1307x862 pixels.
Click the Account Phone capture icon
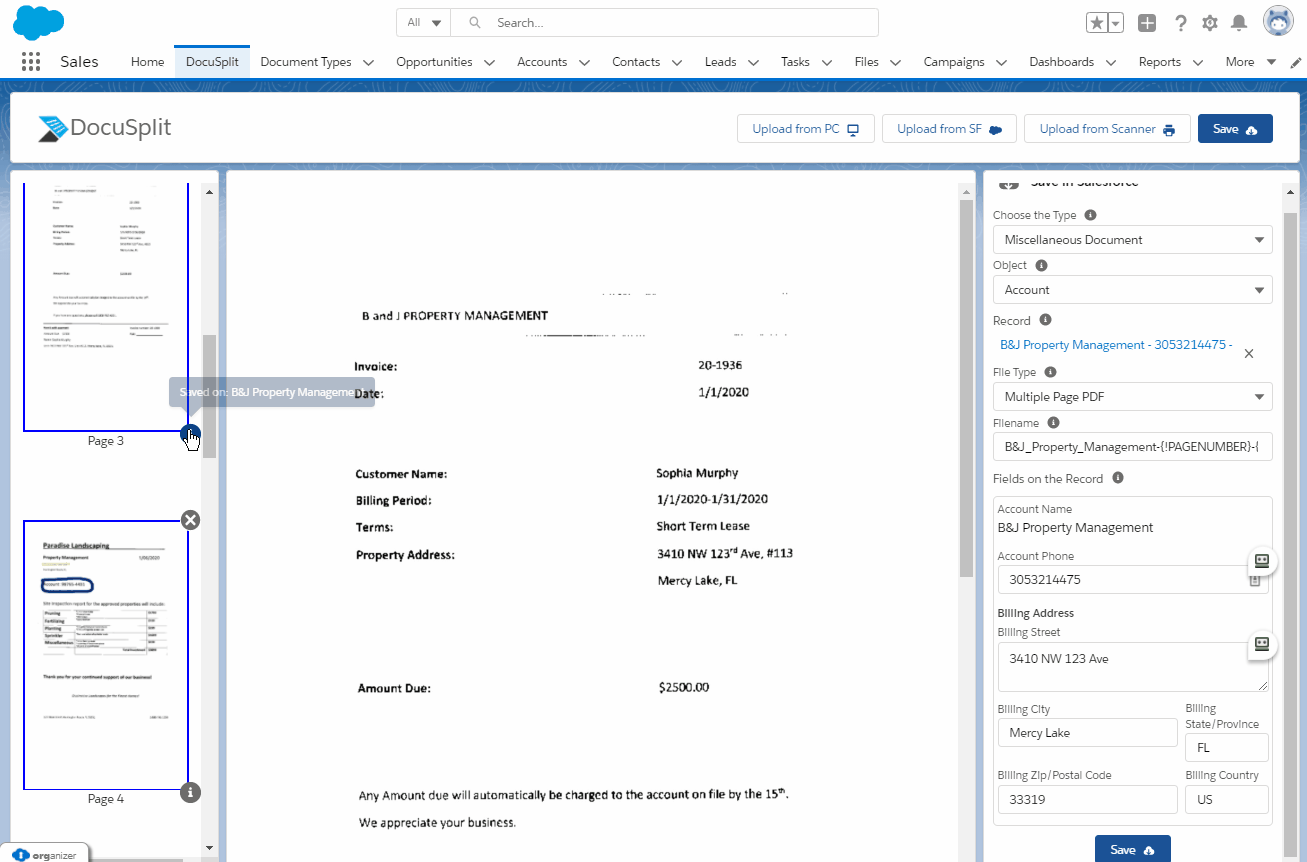pos(1261,560)
